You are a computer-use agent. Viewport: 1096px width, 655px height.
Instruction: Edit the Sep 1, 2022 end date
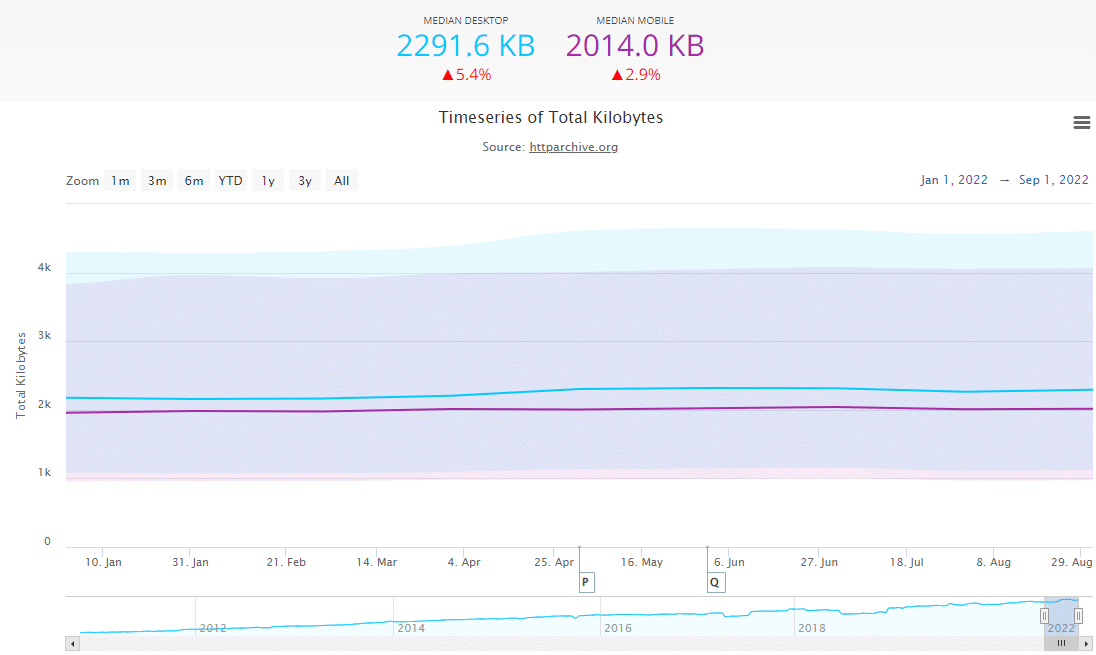(1053, 180)
